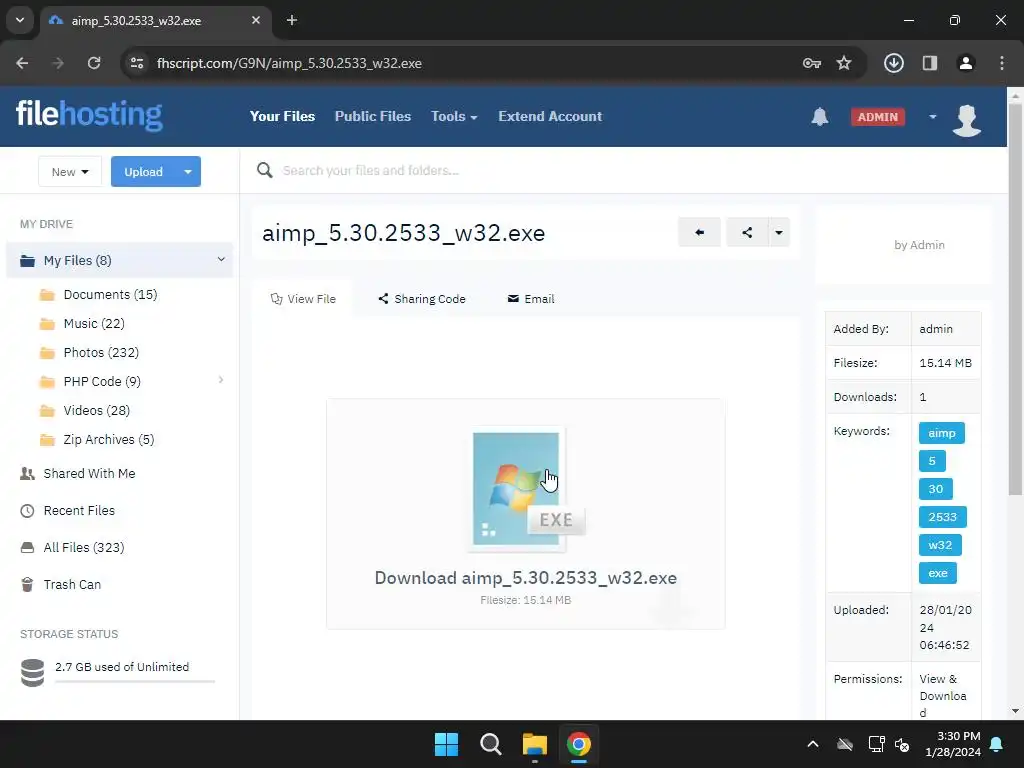Open the Upload dropdown arrow

tap(188, 172)
